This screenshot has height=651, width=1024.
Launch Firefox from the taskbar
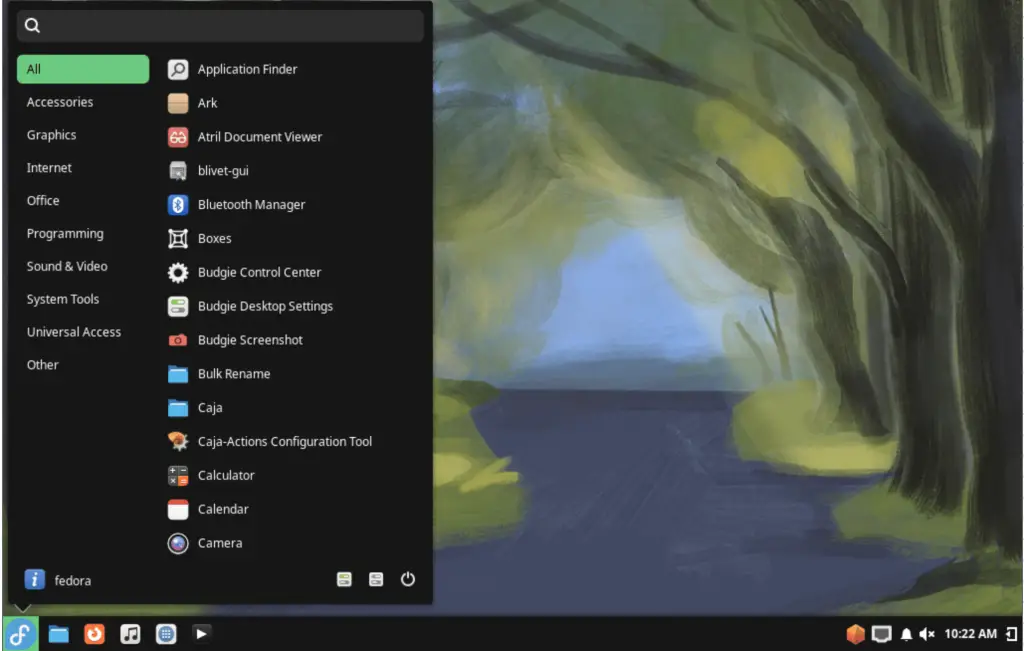point(95,634)
